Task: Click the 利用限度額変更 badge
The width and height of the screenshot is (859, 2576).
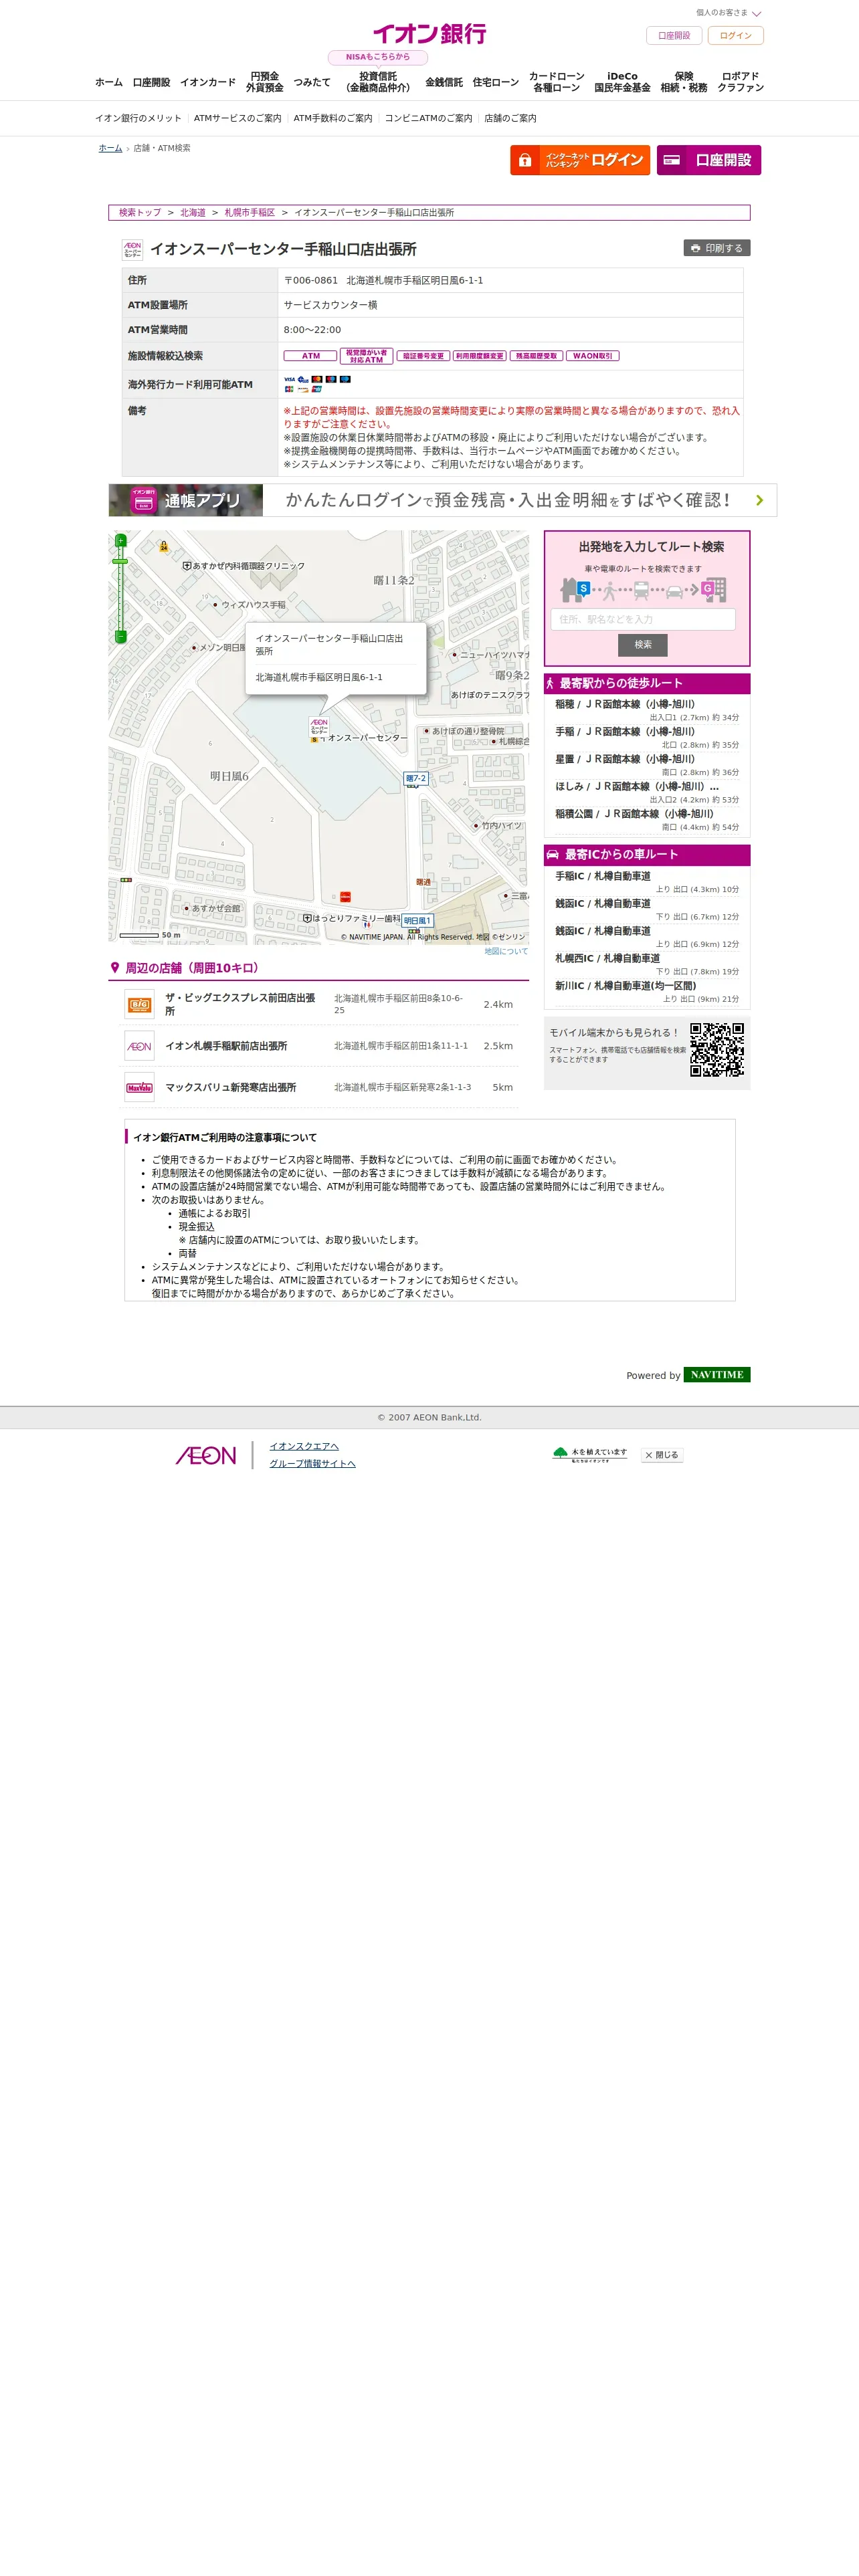Action: click(480, 356)
